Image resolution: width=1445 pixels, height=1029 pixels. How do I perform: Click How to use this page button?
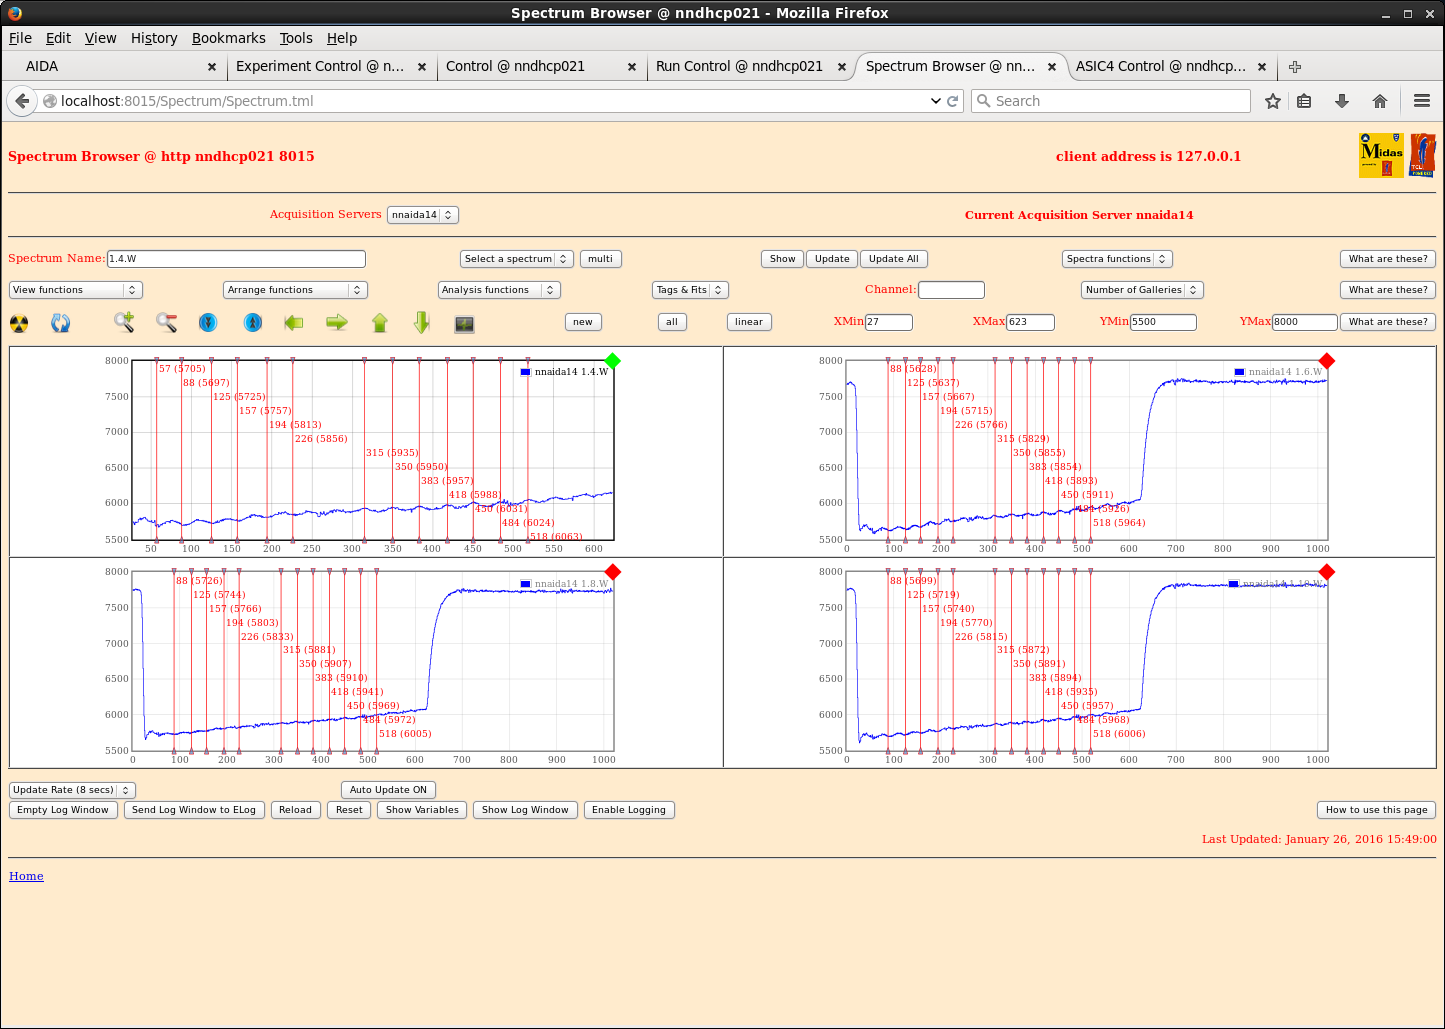[x=1377, y=810]
